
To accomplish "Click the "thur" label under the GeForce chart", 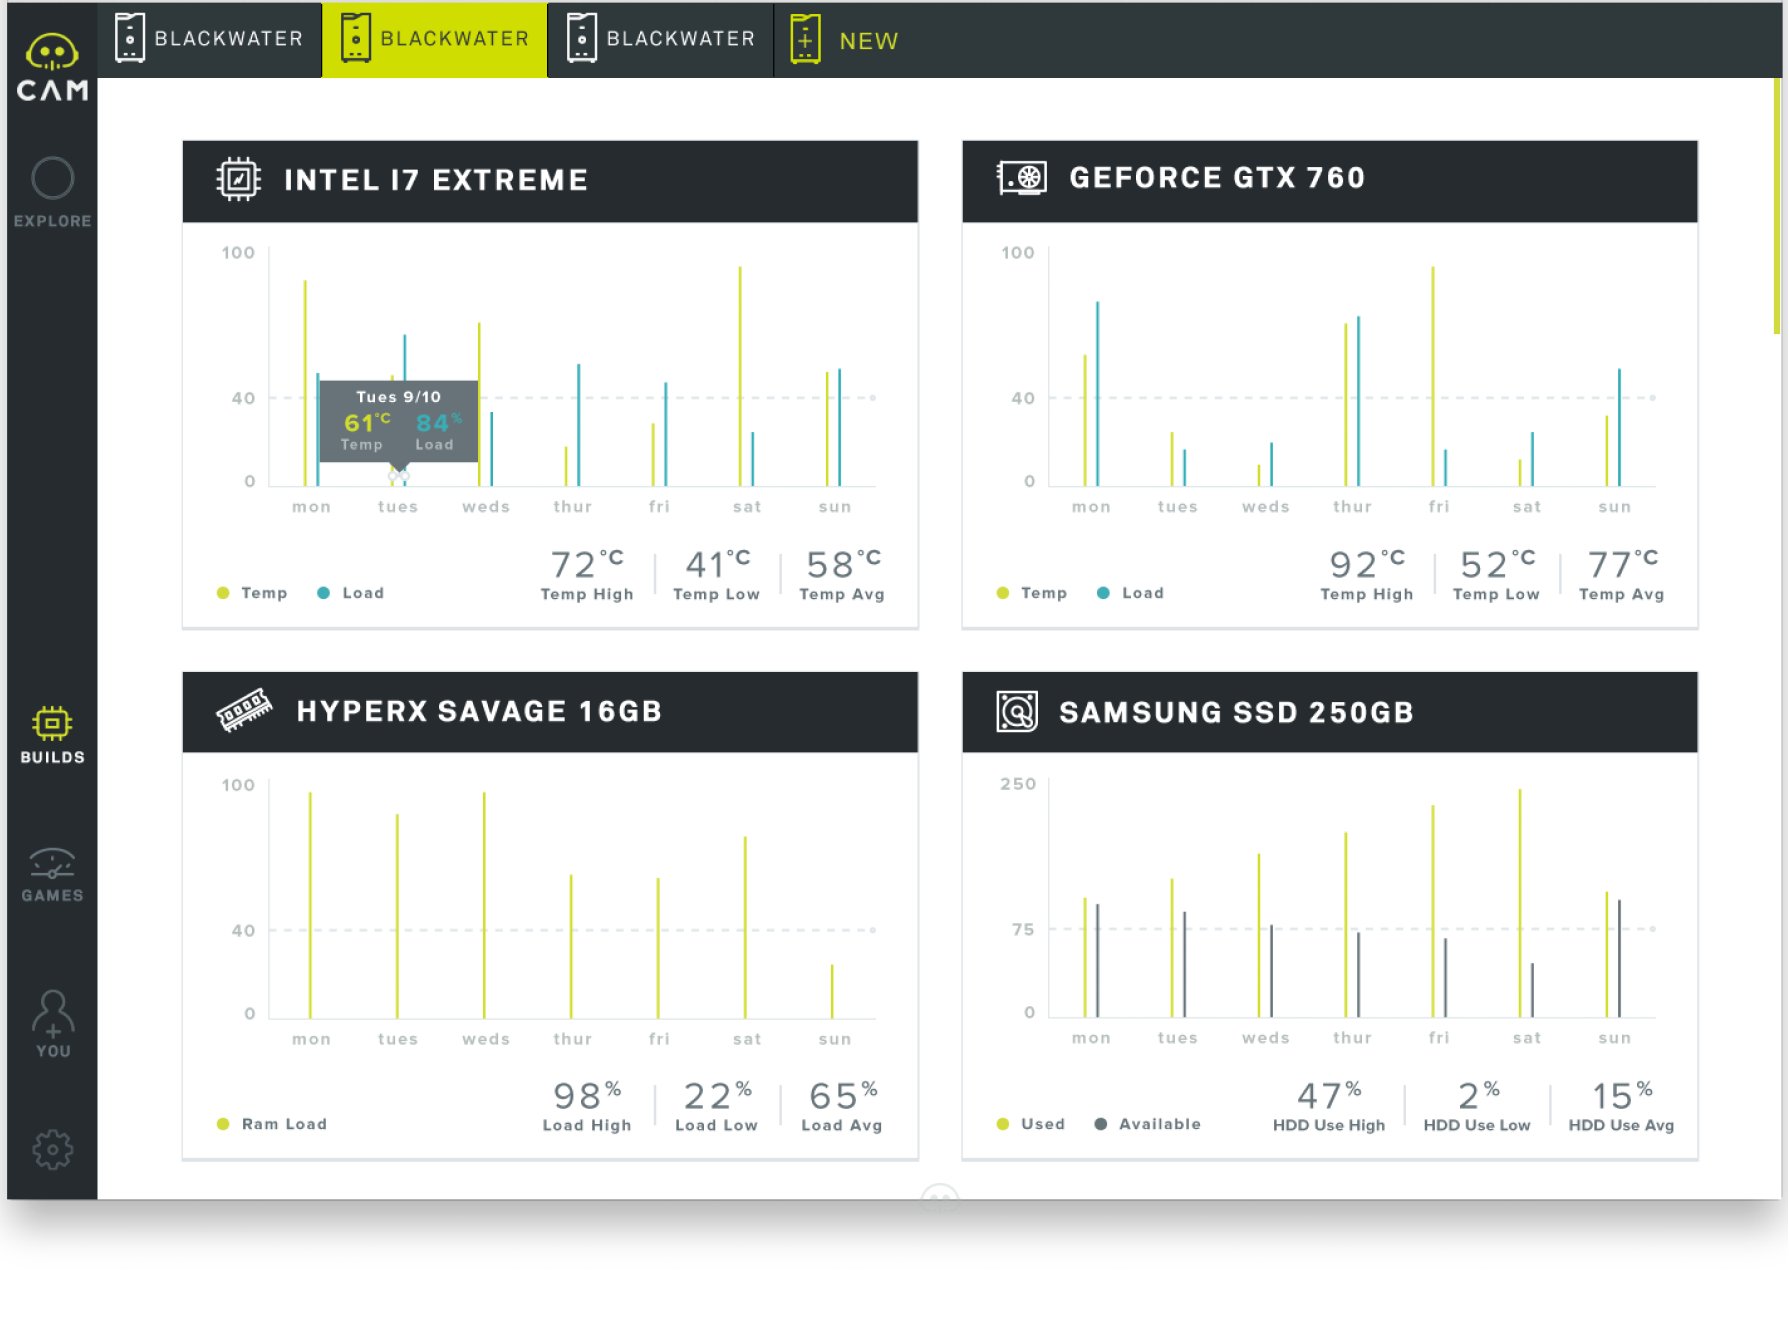I will tap(1352, 507).
